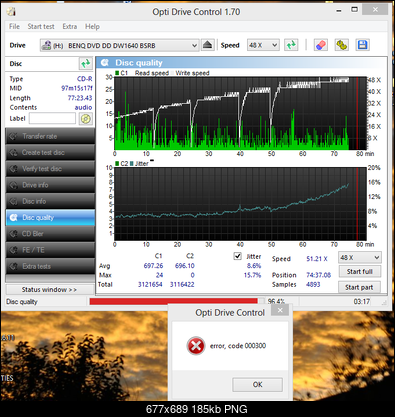The image size is (395, 417).
Task: Click the error, code 000300 message
Action: (238, 346)
